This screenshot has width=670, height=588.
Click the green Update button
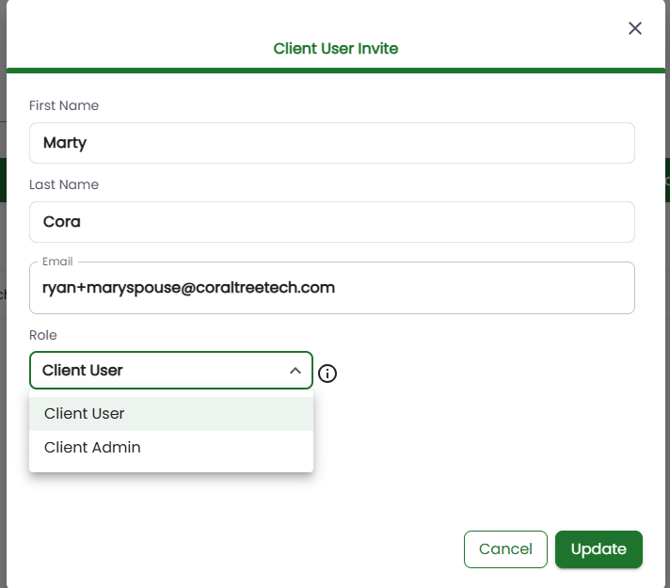[x=598, y=549]
